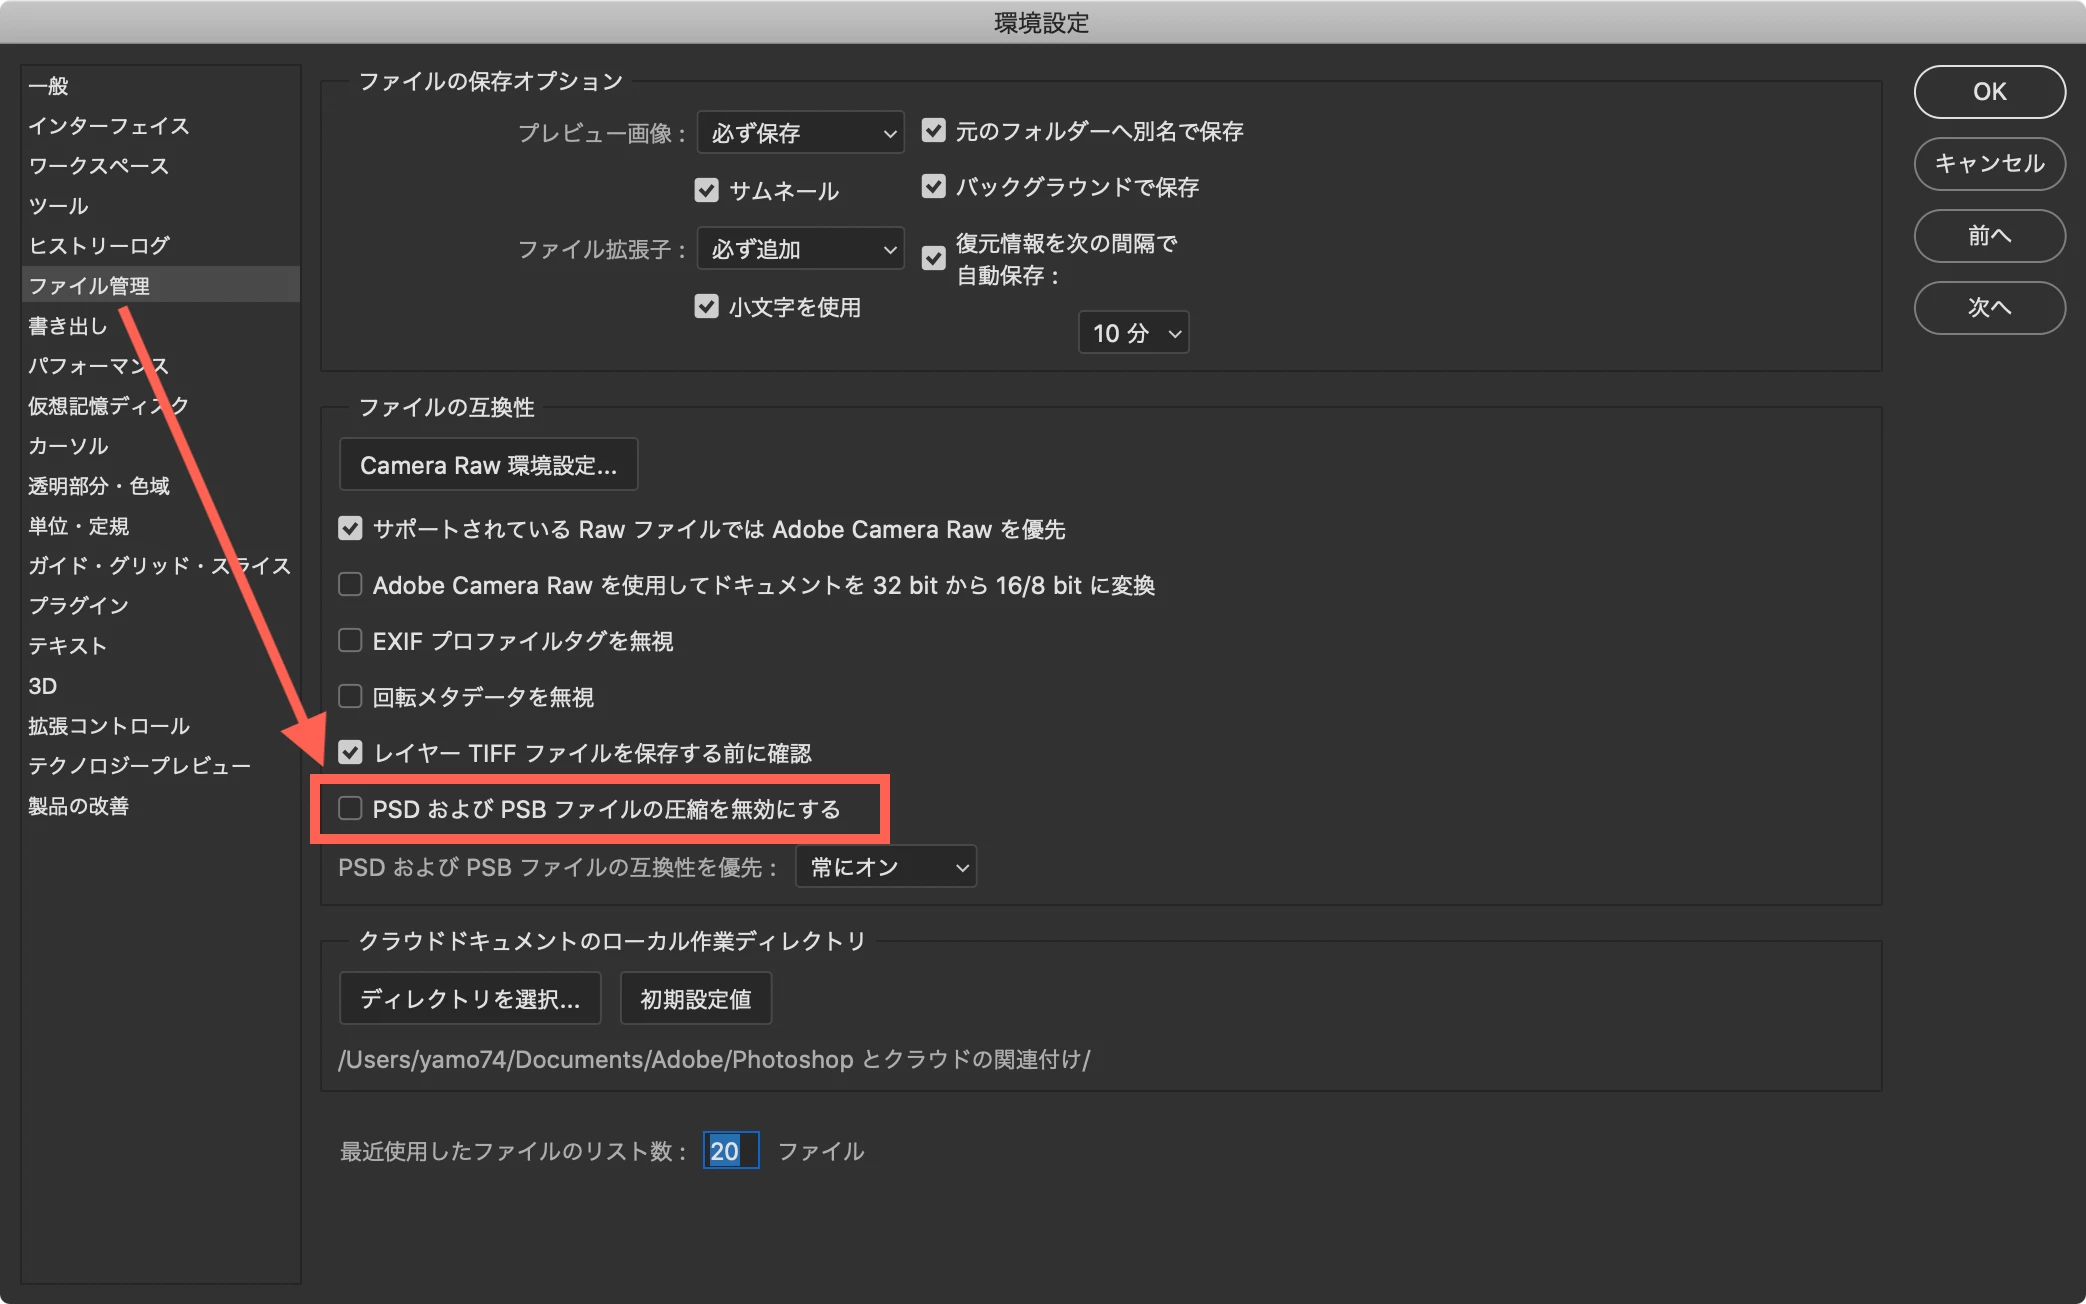Uncheck バックグラウンドで保存 option
The image size is (2086, 1304).
933,186
